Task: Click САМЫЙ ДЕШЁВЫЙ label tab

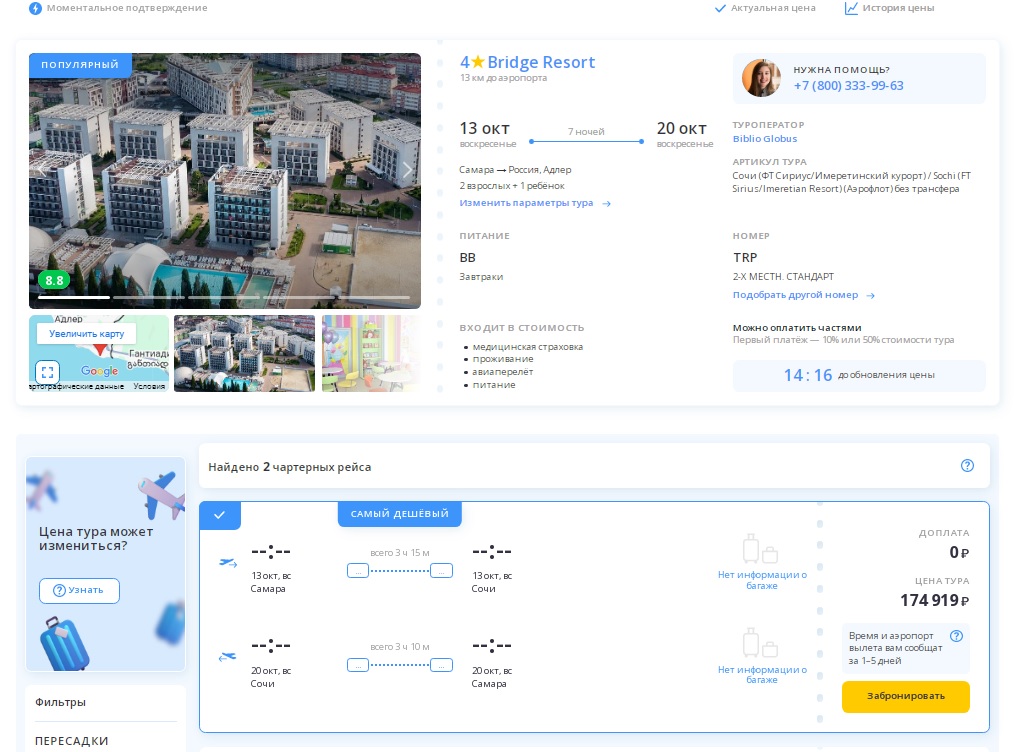Action: coord(400,514)
